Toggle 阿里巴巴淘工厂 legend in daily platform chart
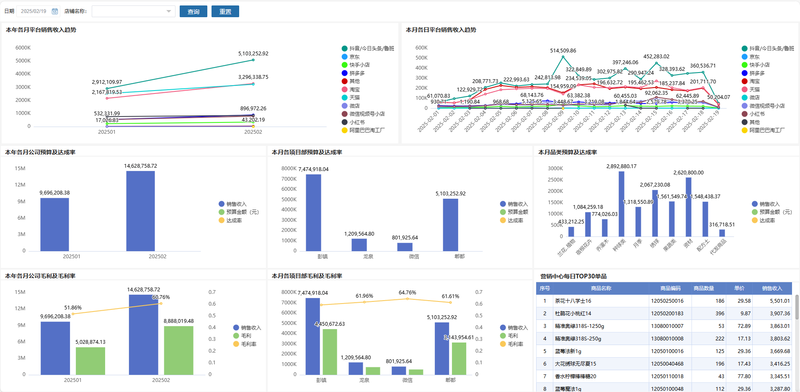800x392 pixels. click(x=763, y=130)
